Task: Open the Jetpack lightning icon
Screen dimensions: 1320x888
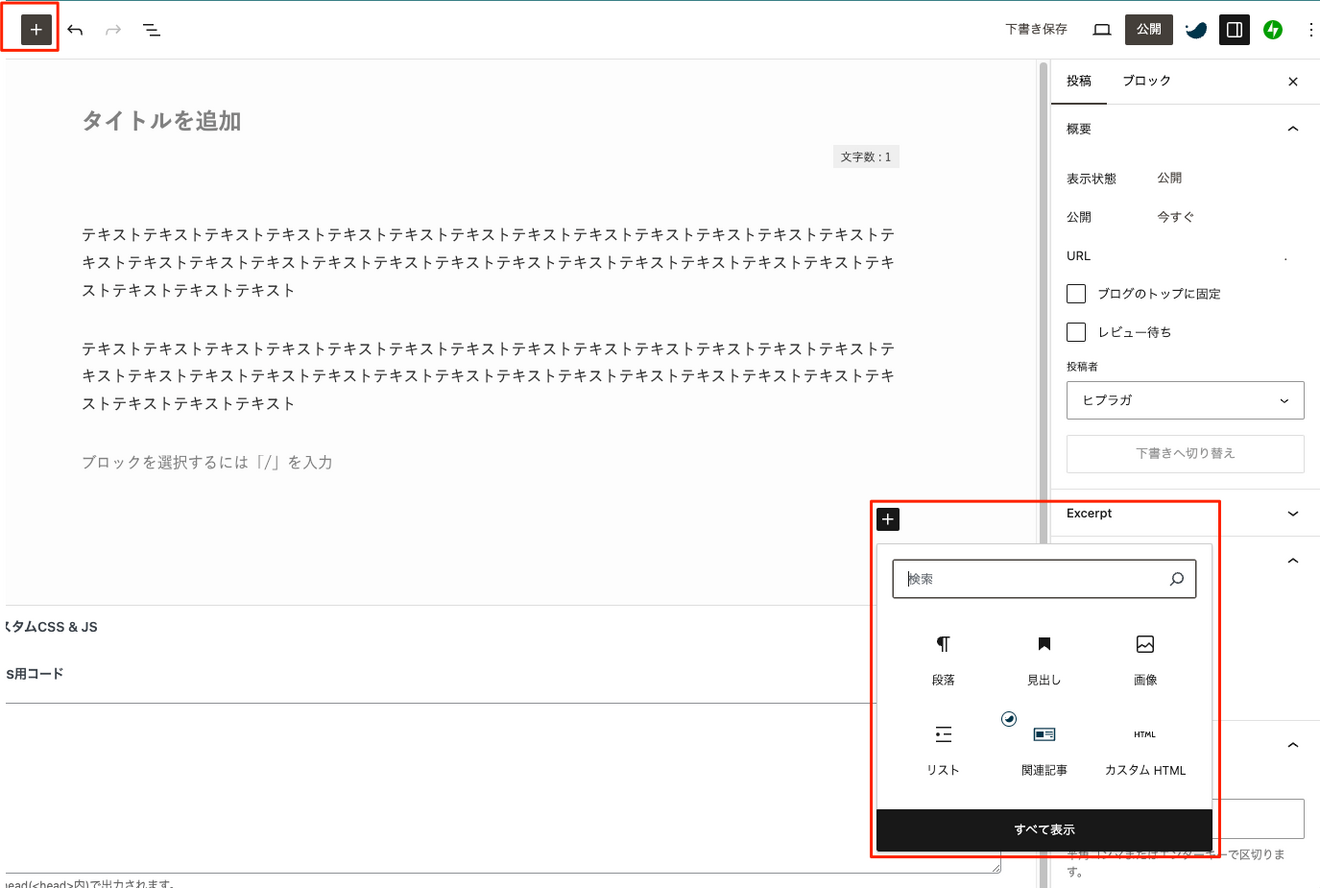Action: pyautogui.click(x=1272, y=30)
